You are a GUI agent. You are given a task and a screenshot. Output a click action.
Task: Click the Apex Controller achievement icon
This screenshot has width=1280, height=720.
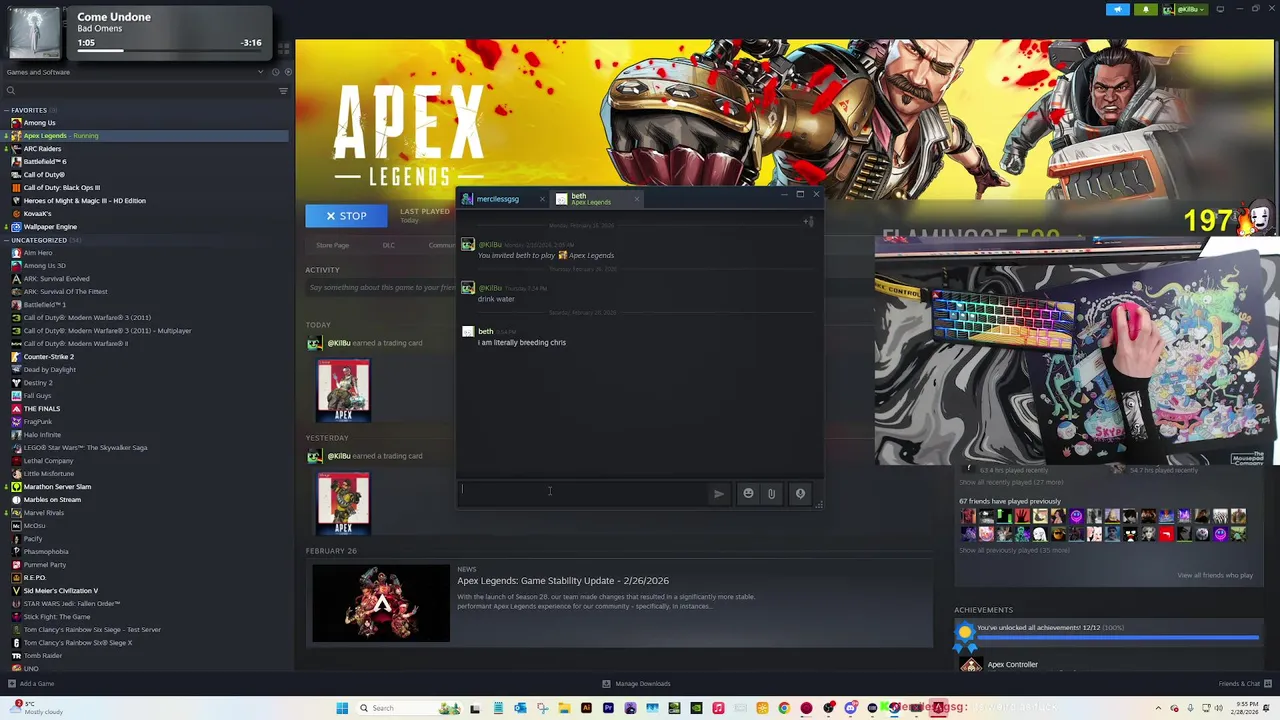[x=970, y=664]
